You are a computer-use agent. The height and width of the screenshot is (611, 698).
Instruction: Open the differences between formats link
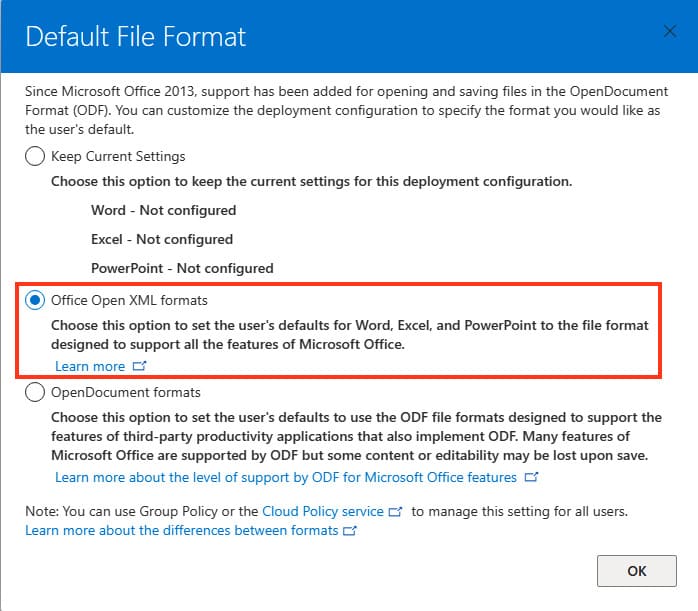182,530
